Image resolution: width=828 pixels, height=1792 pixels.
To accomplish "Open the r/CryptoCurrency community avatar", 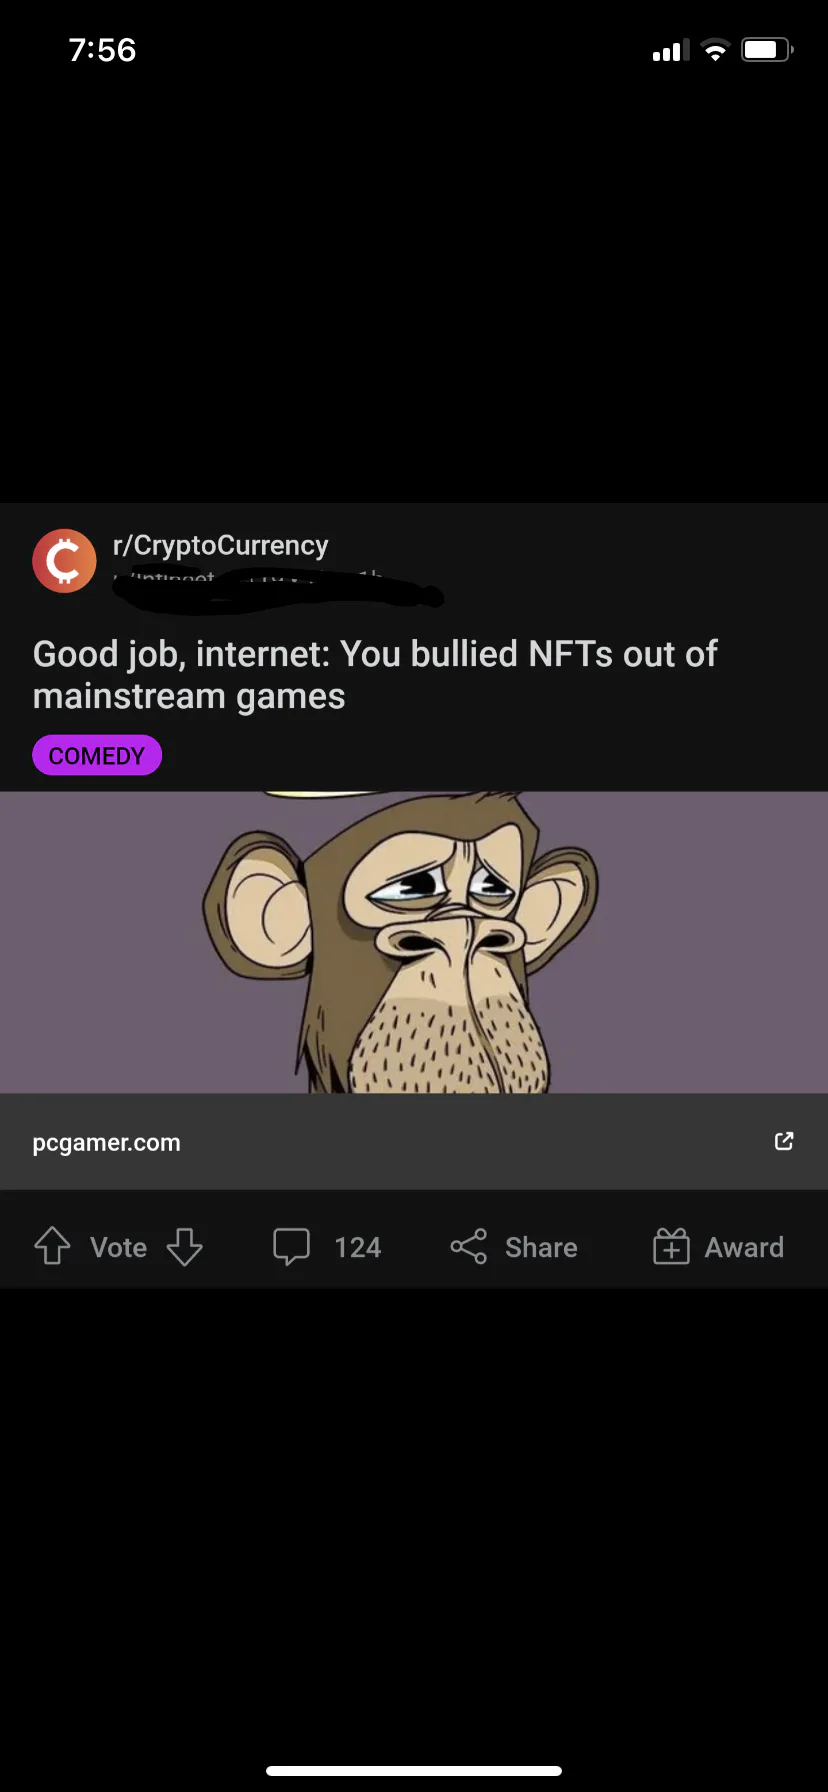I will [64, 561].
